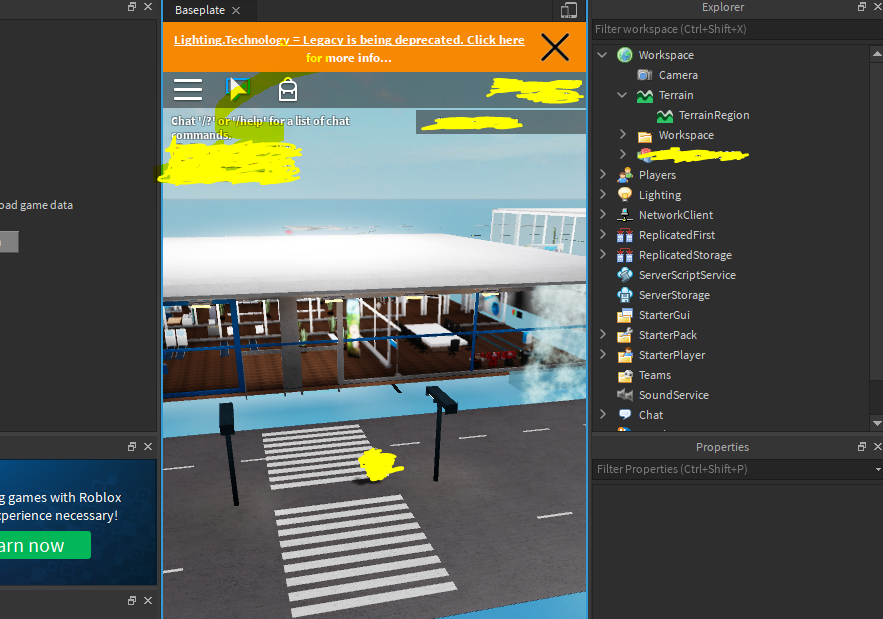Select the Camera row text
The width and height of the screenshot is (883, 619).
coord(678,75)
